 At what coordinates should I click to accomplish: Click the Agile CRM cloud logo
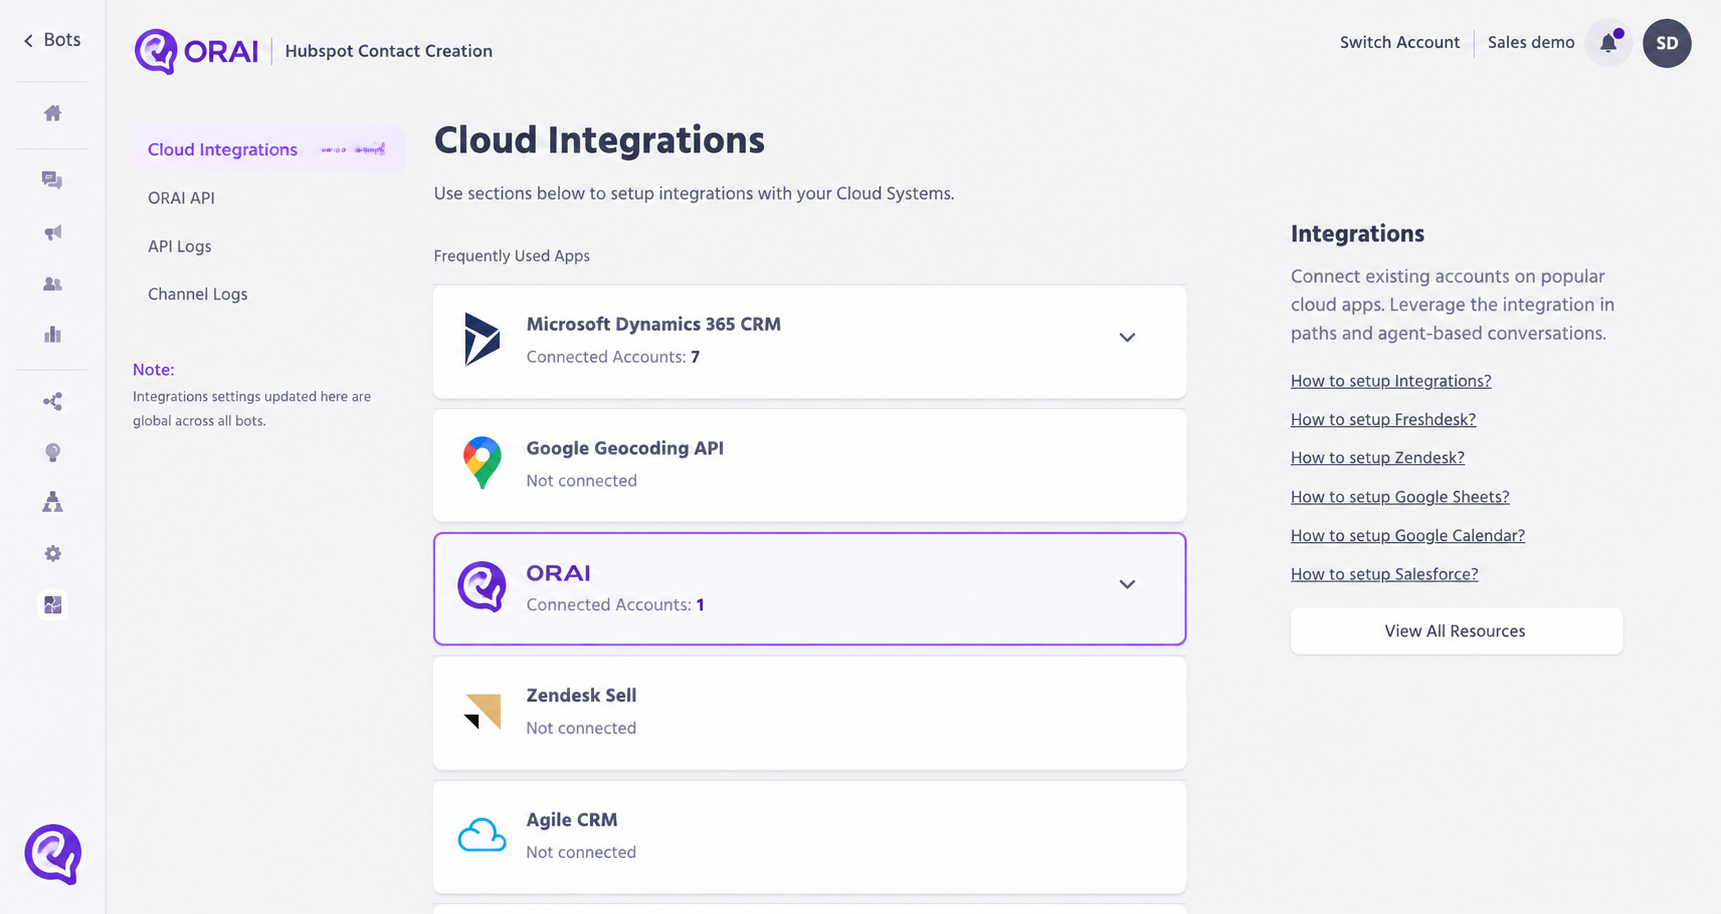pyautogui.click(x=482, y=835)
